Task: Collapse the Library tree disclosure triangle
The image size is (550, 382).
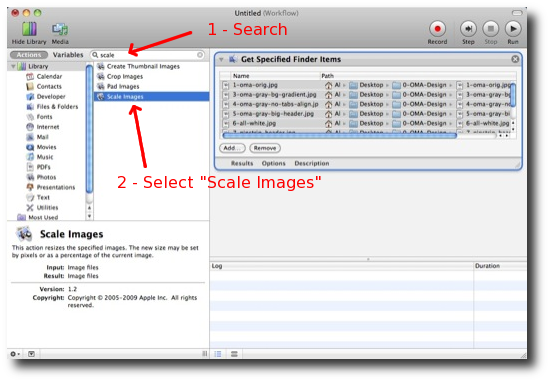Action: 13,66
